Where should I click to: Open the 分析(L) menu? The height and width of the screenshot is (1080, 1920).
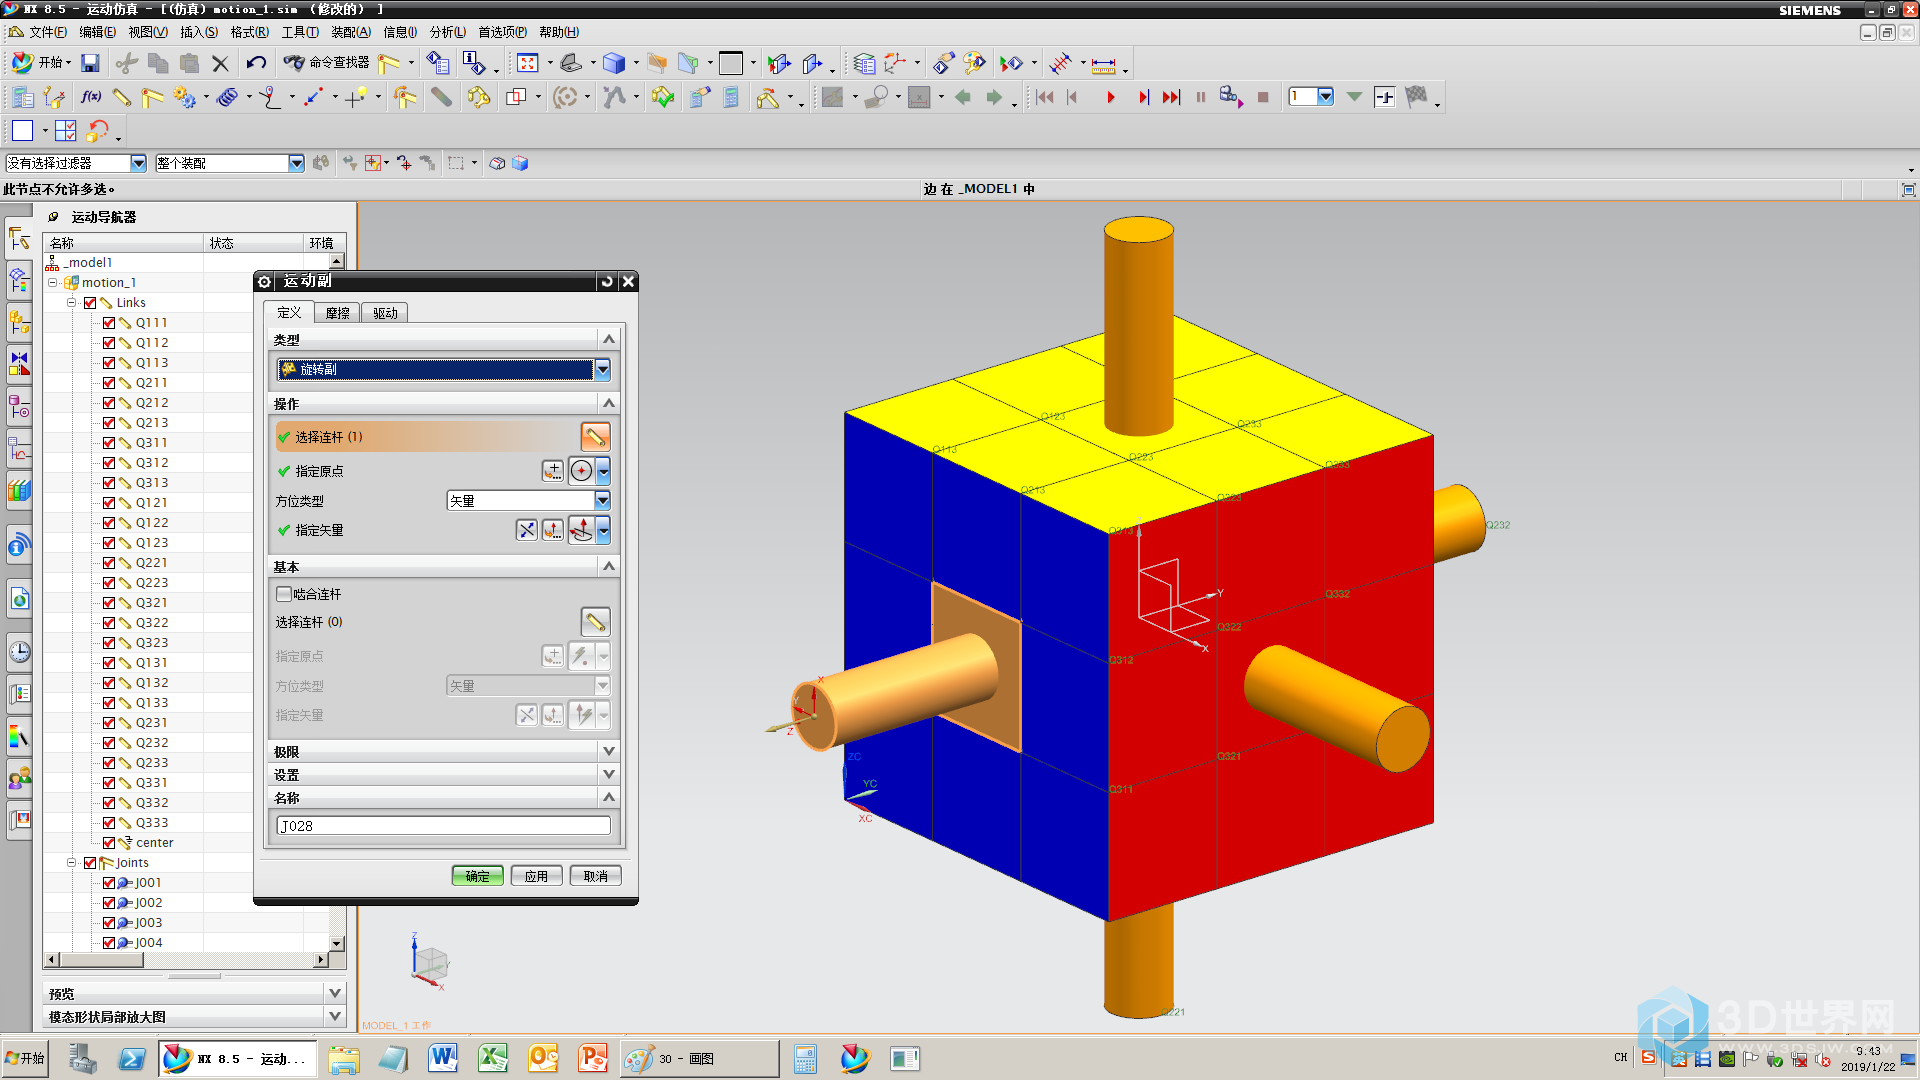coord(447,32)
